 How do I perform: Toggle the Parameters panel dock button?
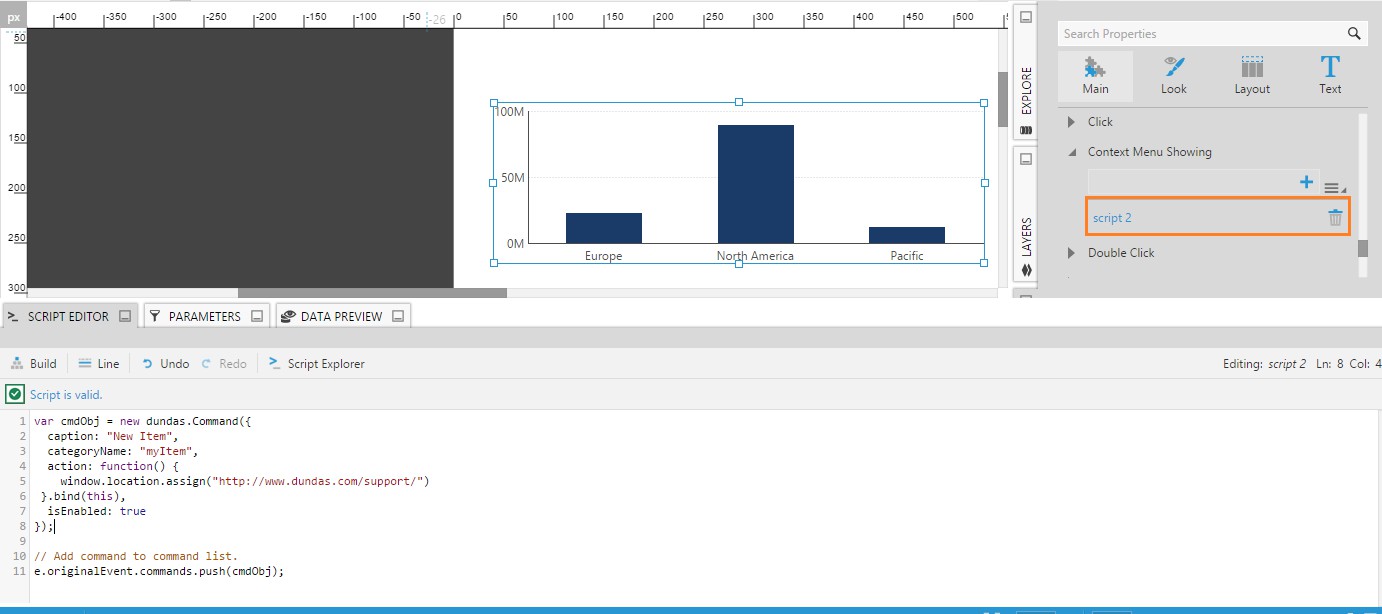(x=257, y=316)
